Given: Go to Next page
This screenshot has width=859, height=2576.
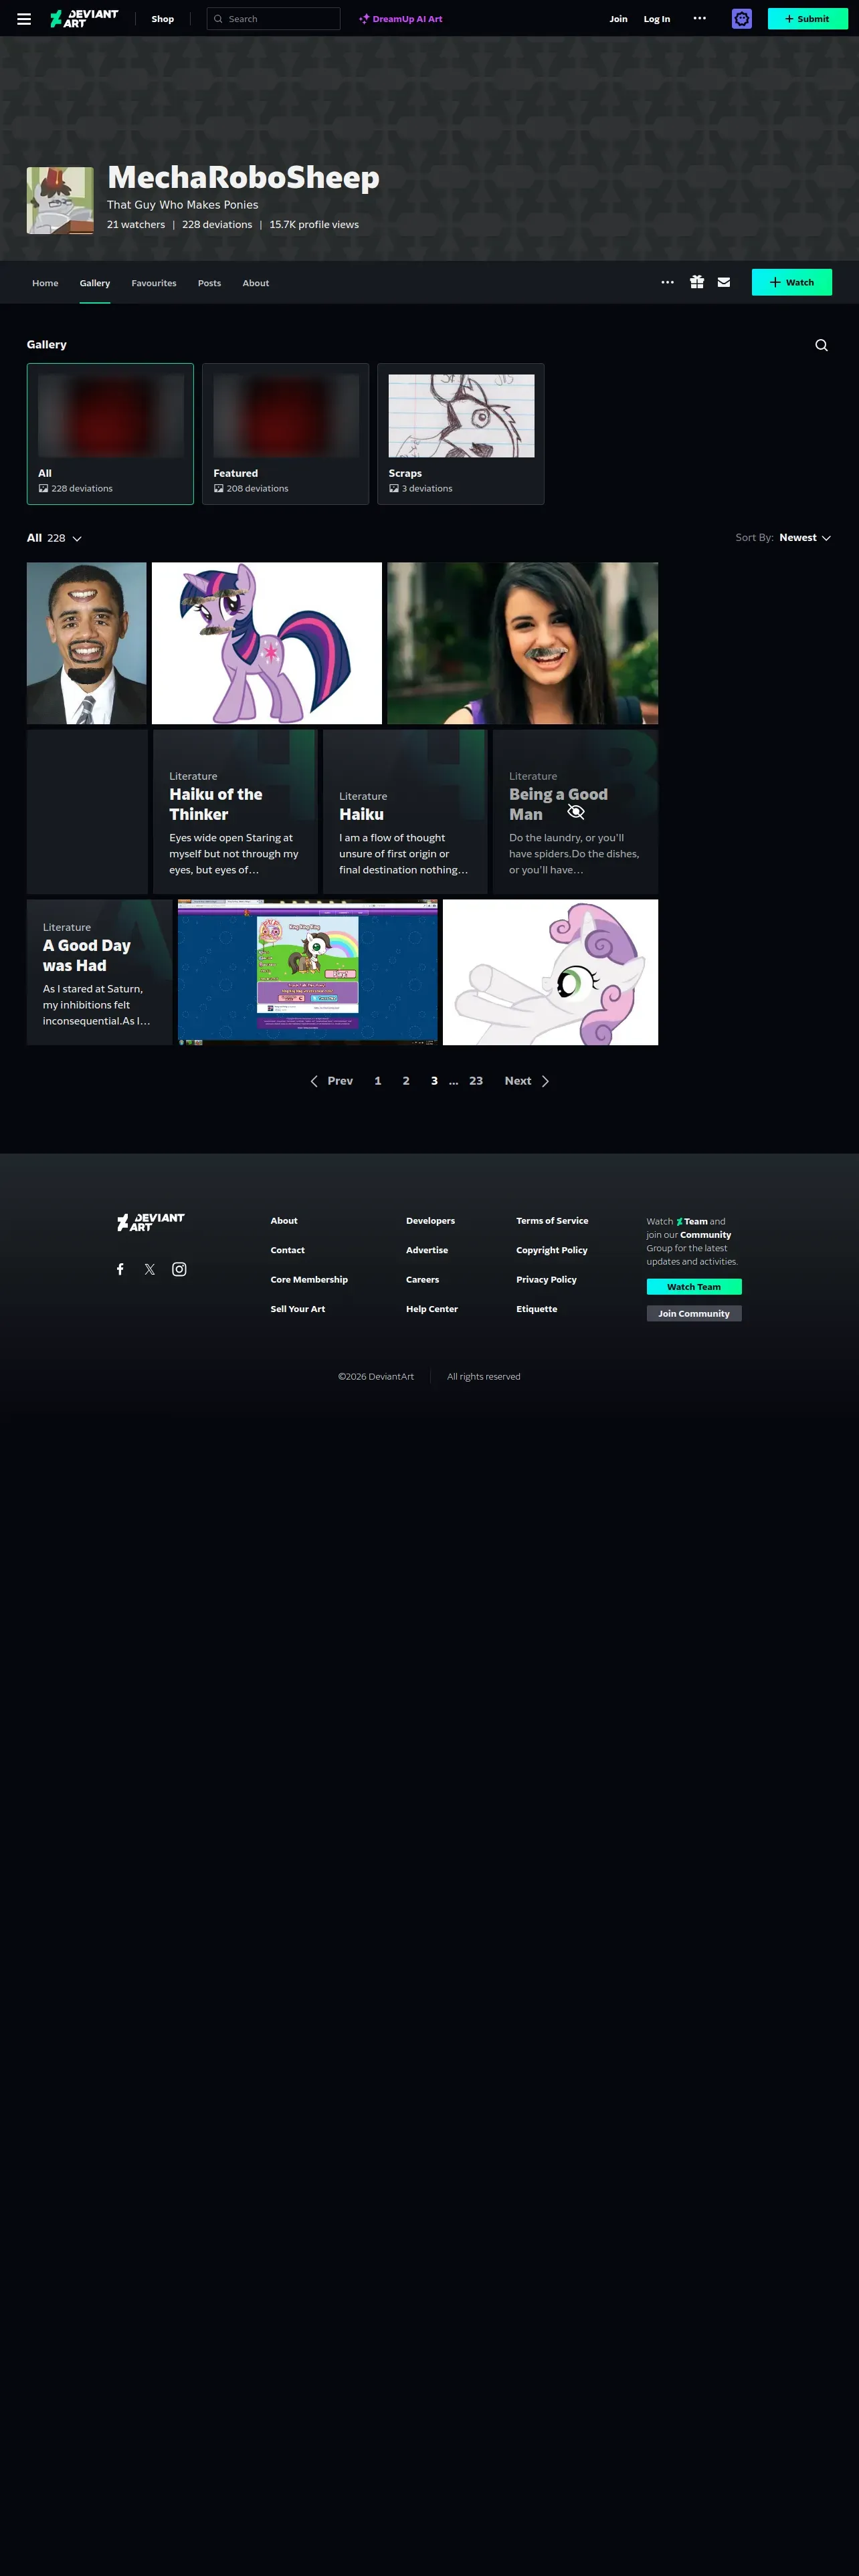Looking at the screenshot, I should [x=527, y=1081].
